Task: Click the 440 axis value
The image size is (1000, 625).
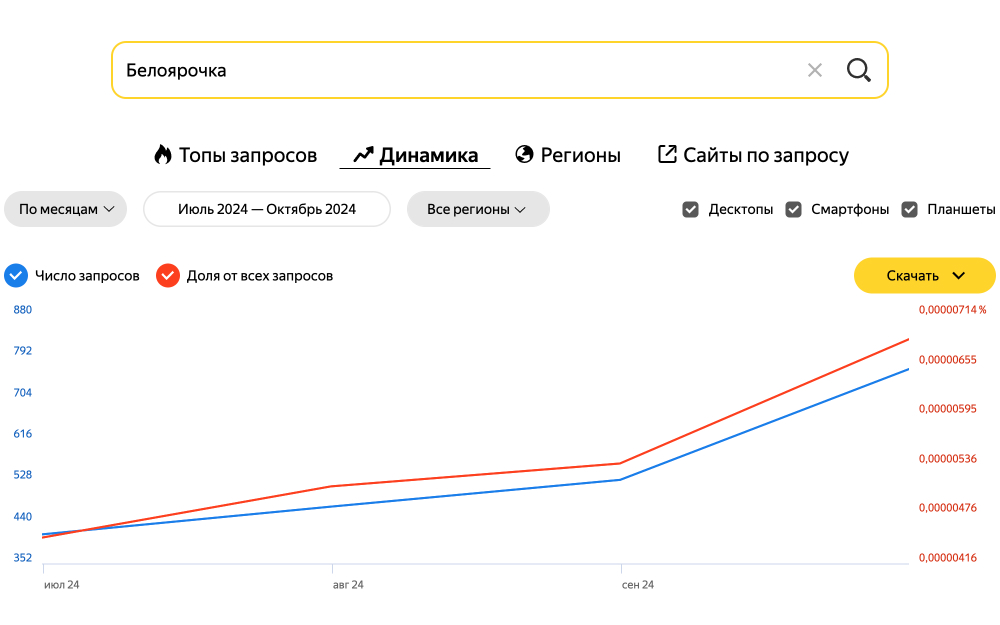Action: pos(22,517)
